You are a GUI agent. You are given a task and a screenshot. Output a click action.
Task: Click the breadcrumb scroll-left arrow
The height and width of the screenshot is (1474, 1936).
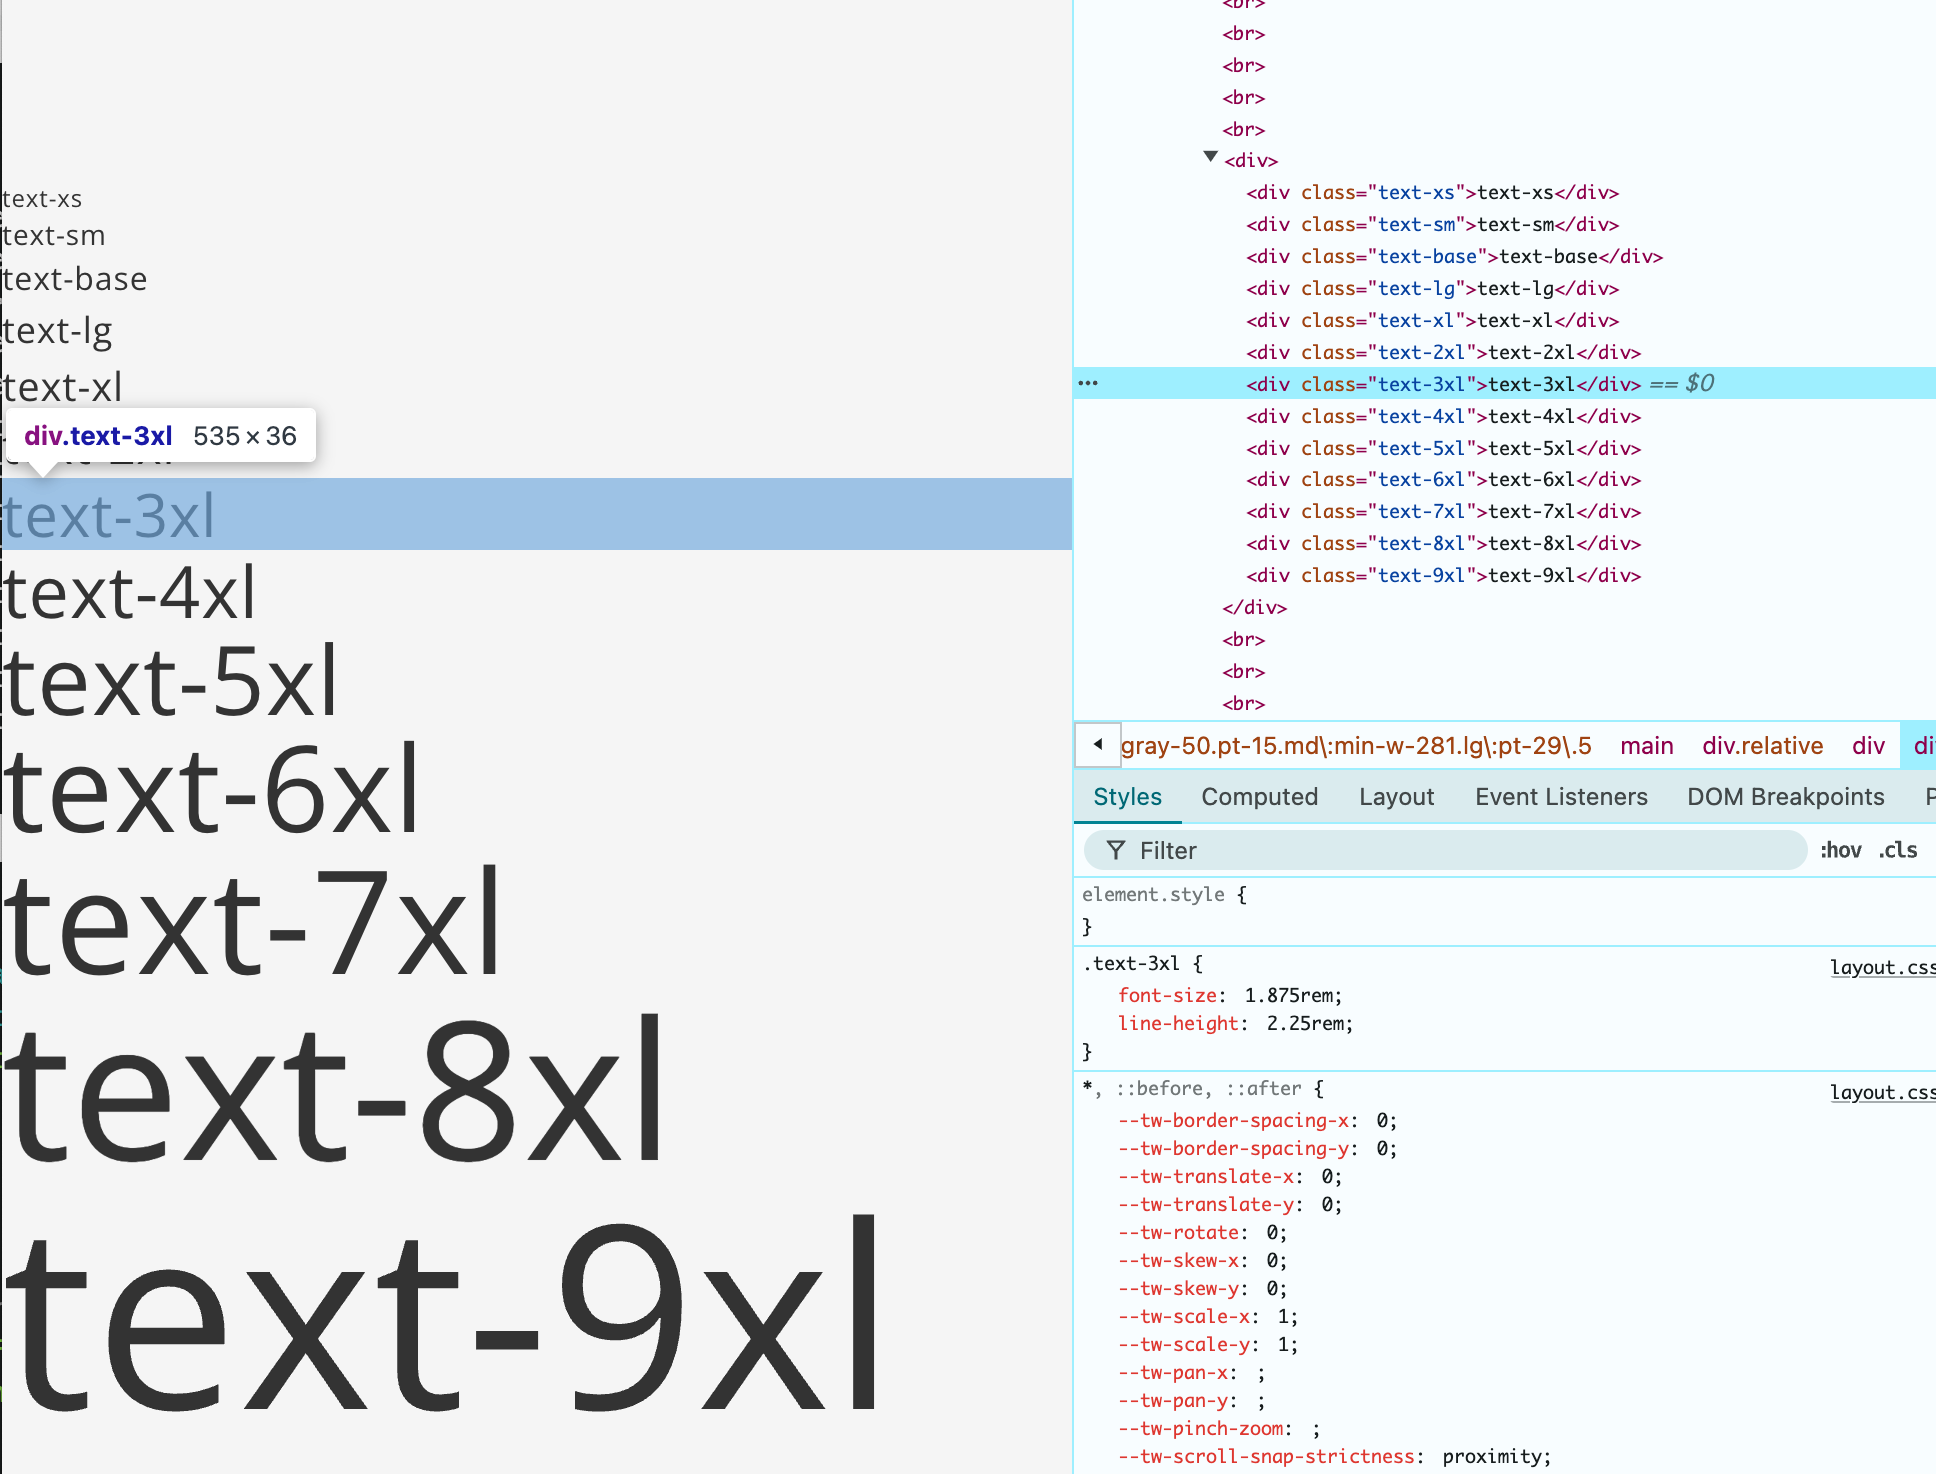(x=1098, y=745)
